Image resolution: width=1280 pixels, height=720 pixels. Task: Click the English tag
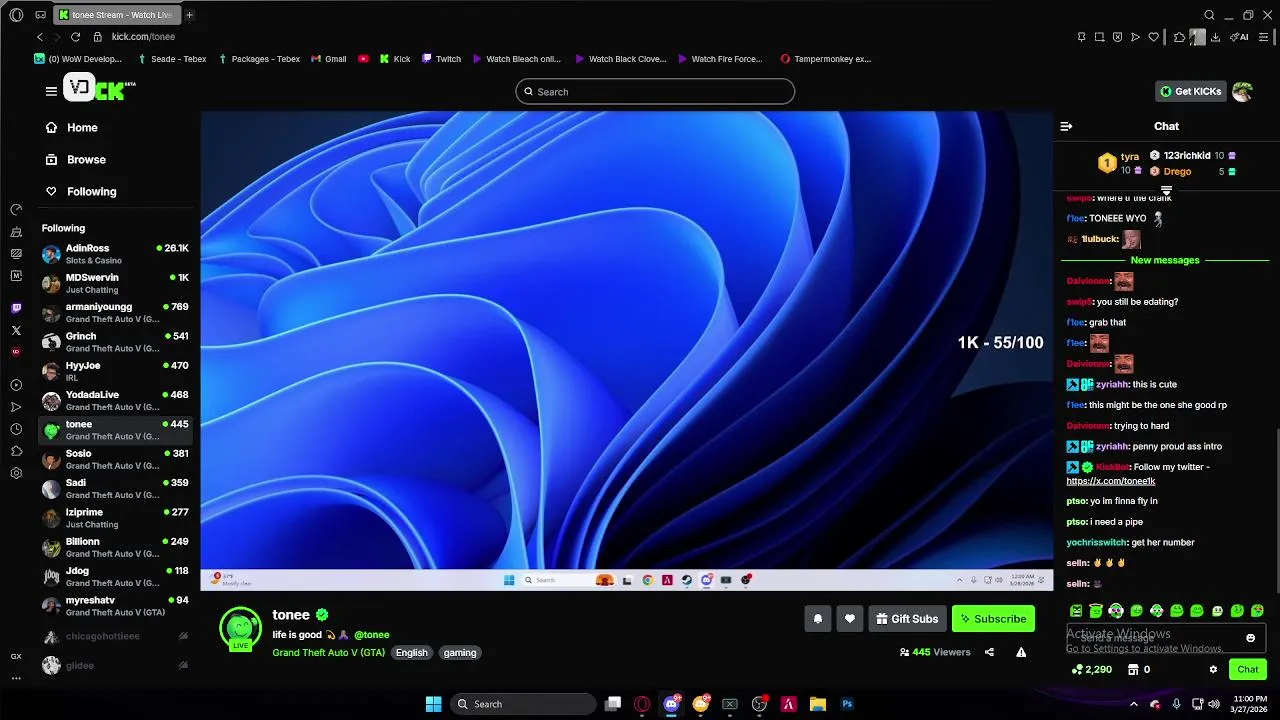click(x=411, y=653)
